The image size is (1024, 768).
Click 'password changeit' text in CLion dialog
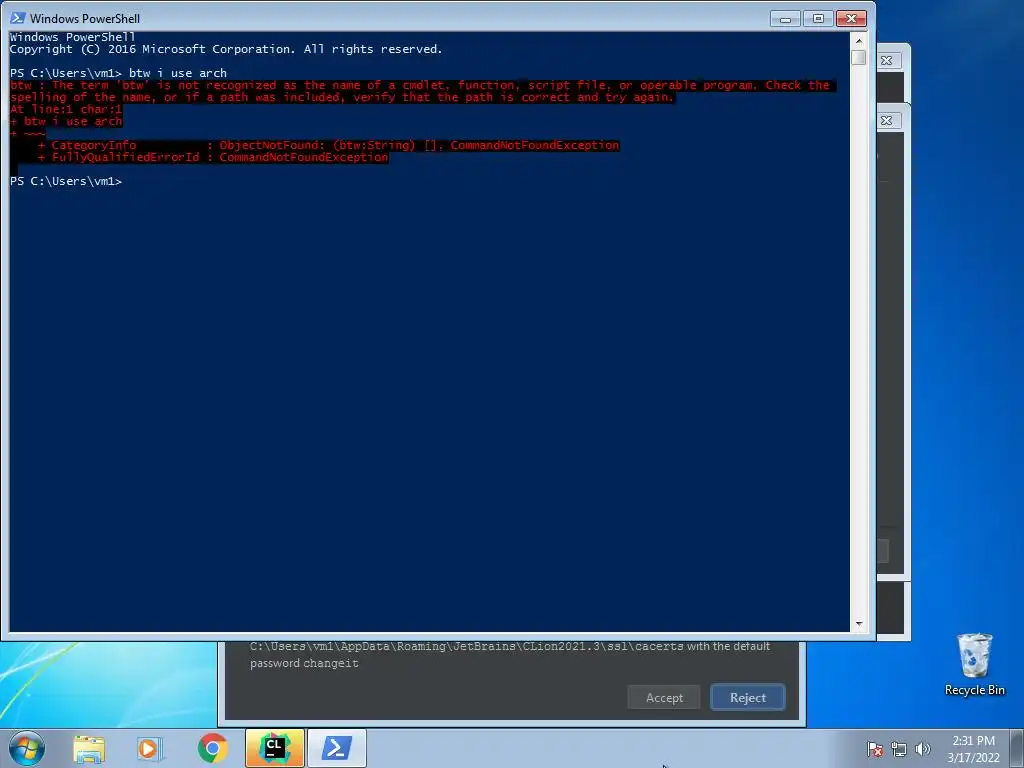pos(304,663)
